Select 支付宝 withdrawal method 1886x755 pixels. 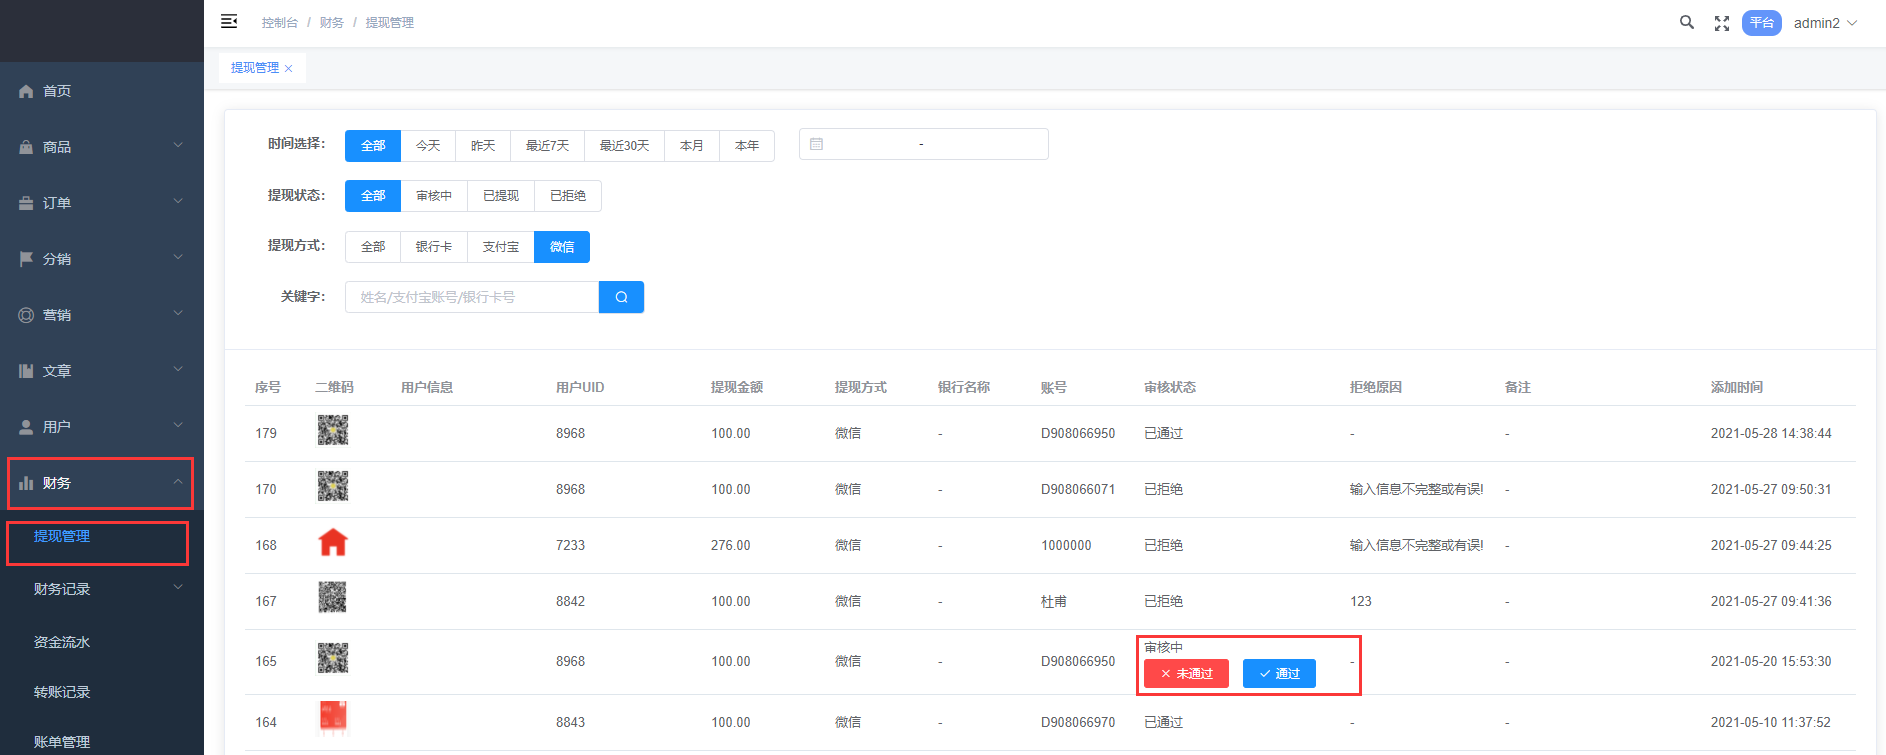[501, 247]
